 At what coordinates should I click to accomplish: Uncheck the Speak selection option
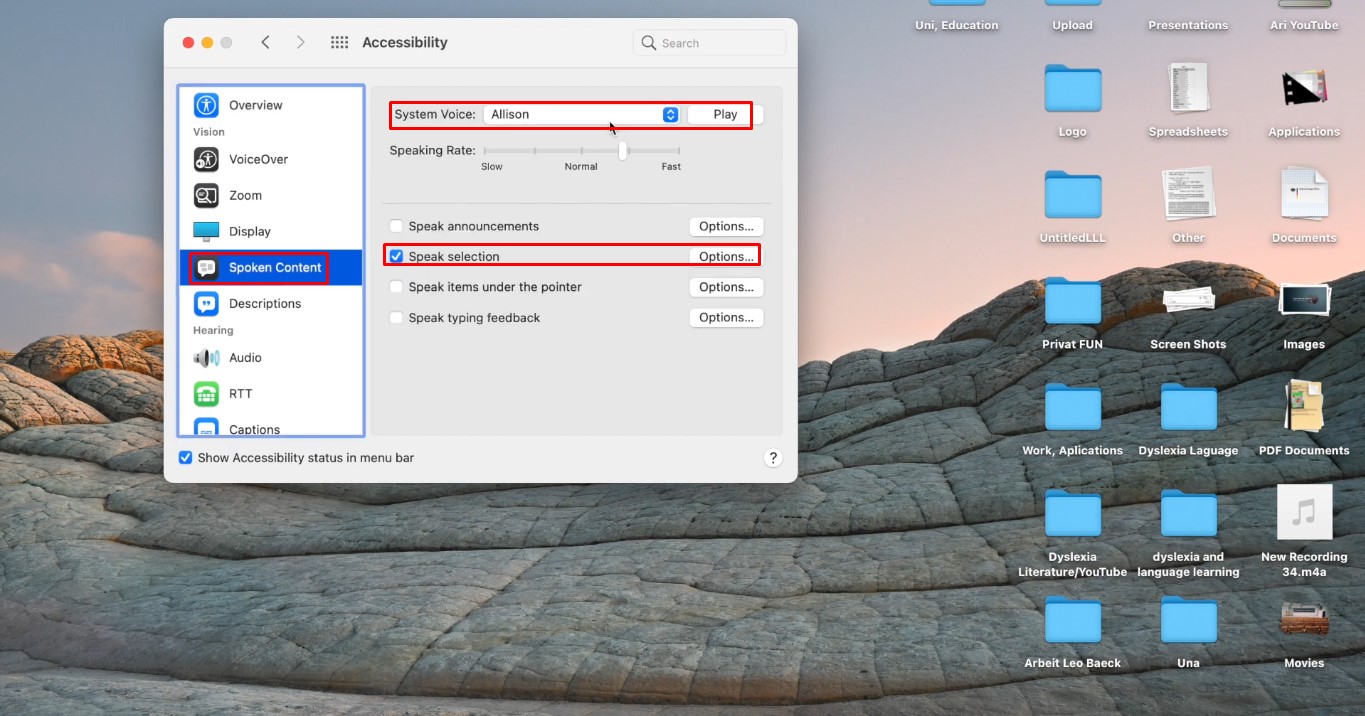tap(396, 256)
